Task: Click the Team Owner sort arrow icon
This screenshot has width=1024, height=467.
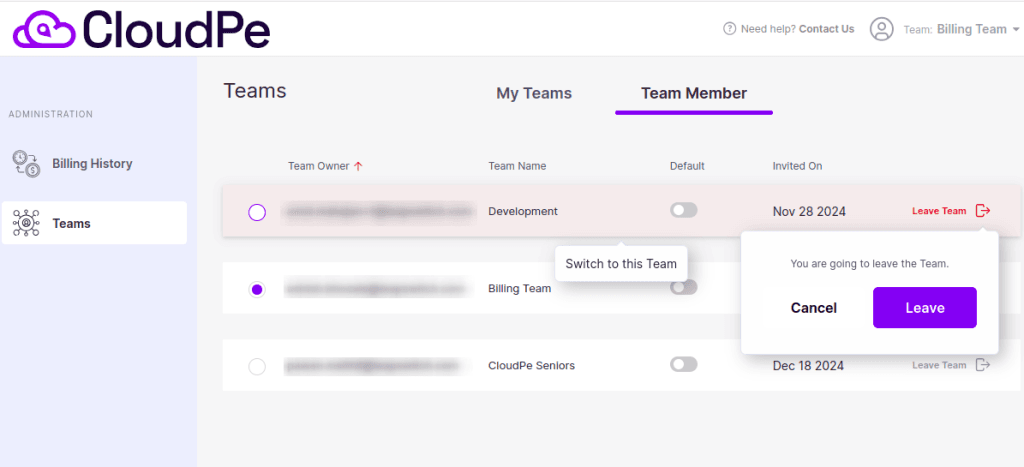Action: tap(357, 166)
